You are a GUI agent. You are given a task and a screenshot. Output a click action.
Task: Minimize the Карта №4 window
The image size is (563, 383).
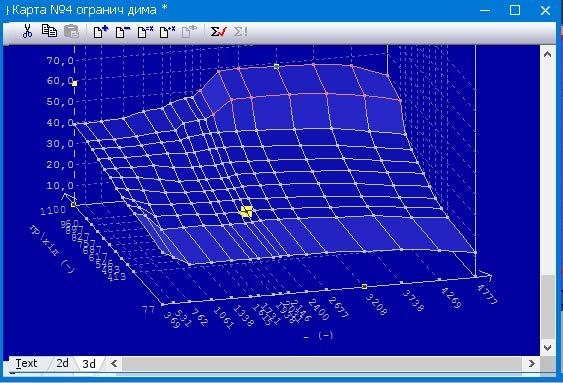point(485,10)
